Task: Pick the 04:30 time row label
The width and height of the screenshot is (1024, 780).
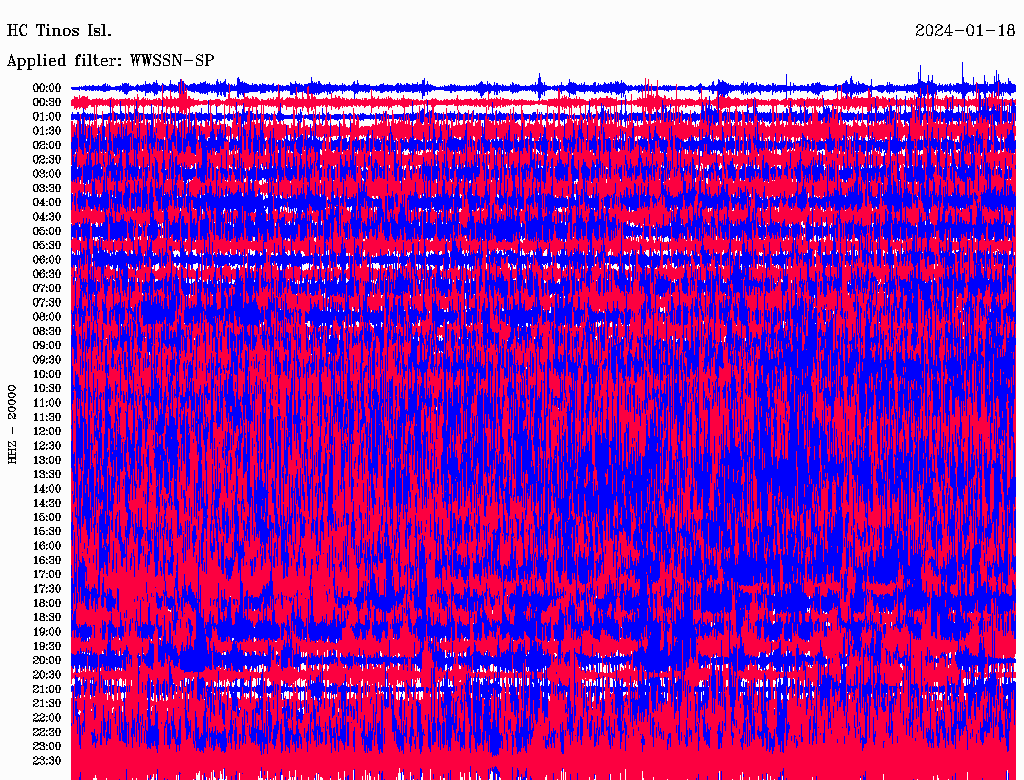Action: click(x=47, y=217)
